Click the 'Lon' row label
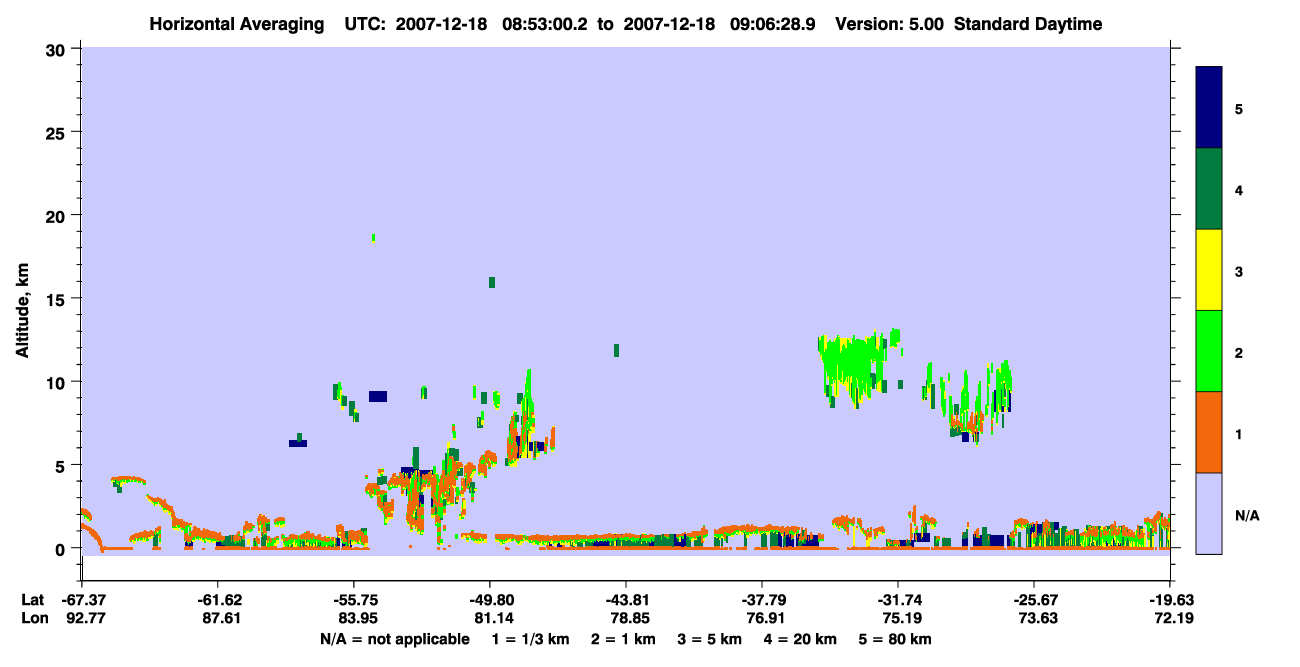The width and height of the screenshot is (1300, 667). (x=33, y=619)
